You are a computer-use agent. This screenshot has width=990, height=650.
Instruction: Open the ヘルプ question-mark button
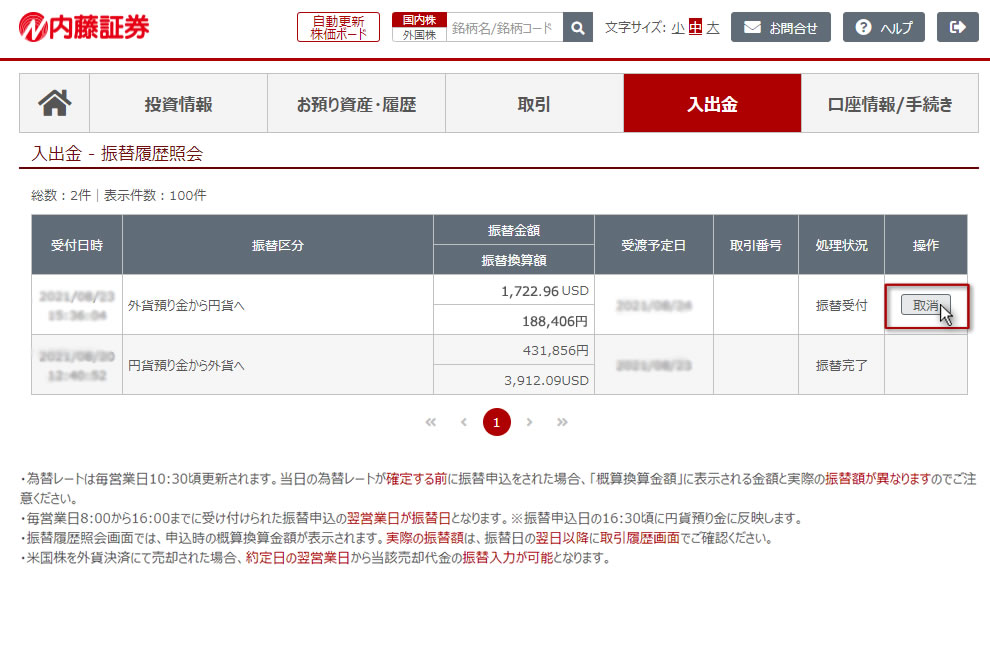pos(883,27)
